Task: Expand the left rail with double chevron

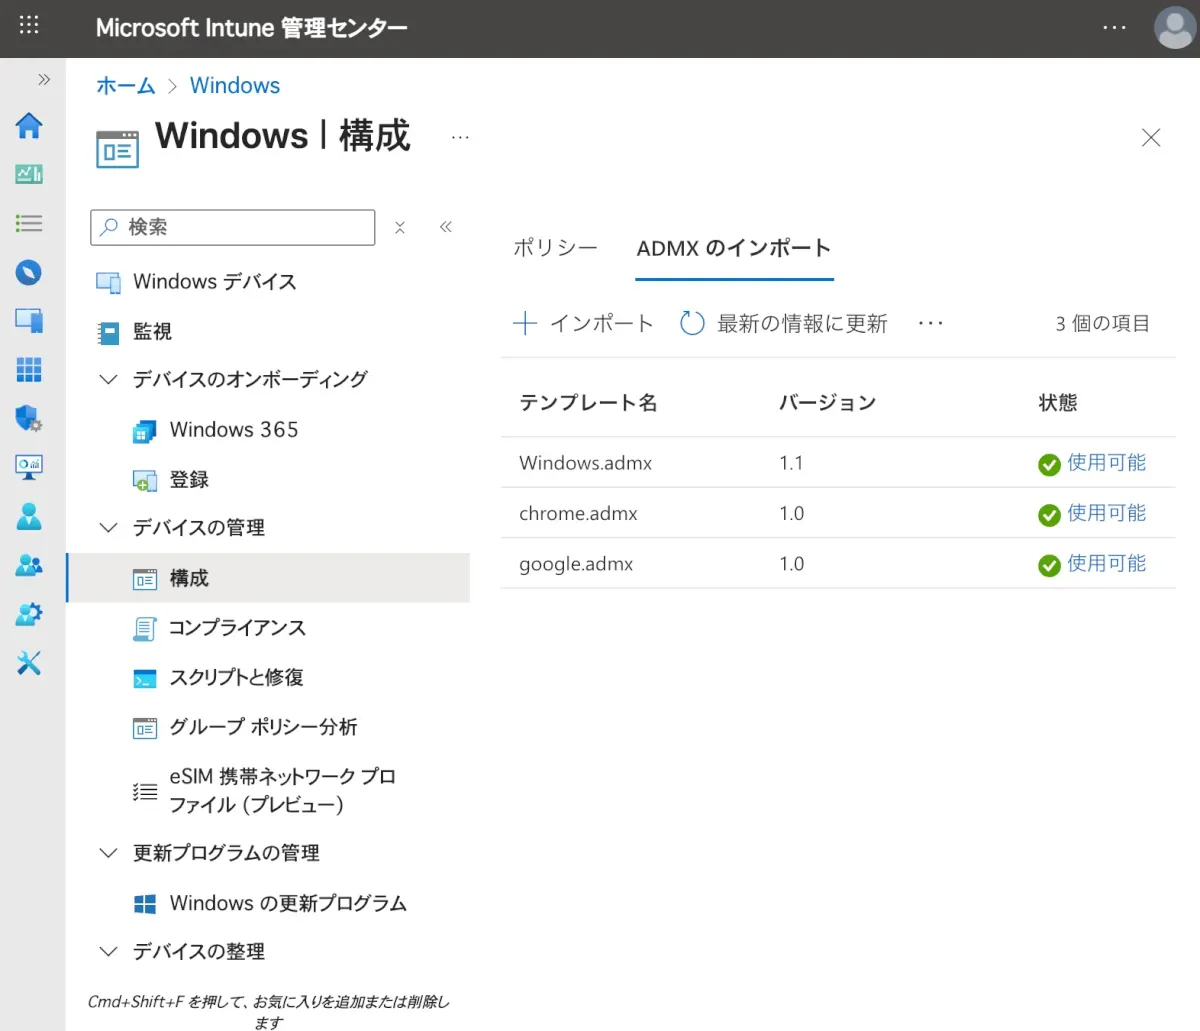Action: [44, 80]
